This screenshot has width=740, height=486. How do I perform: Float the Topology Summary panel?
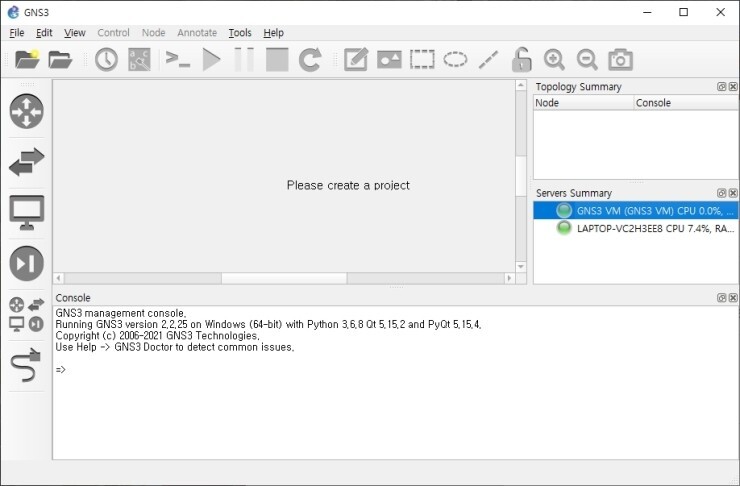pos(722,86)
